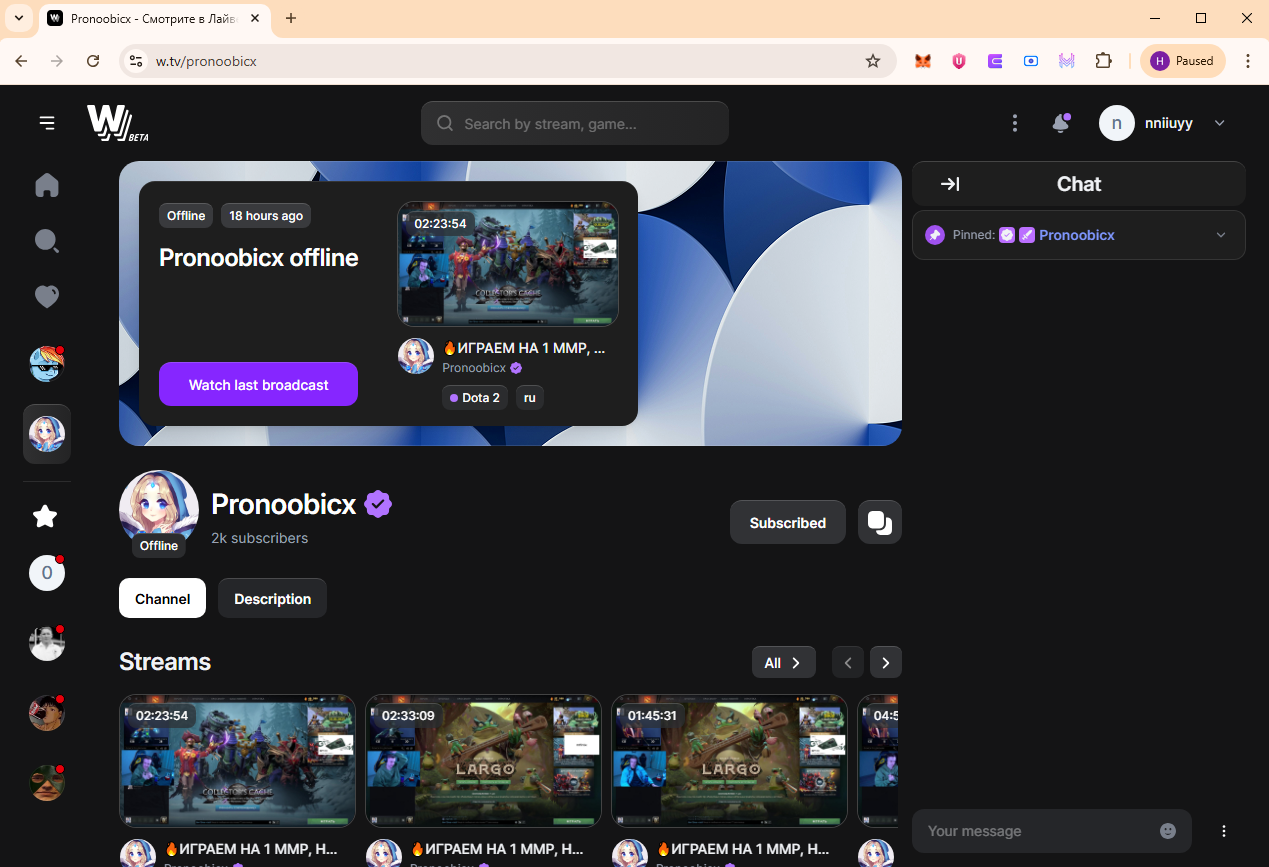Open notifications bell
The image size is (1269, 867).
click(1060, 123)
